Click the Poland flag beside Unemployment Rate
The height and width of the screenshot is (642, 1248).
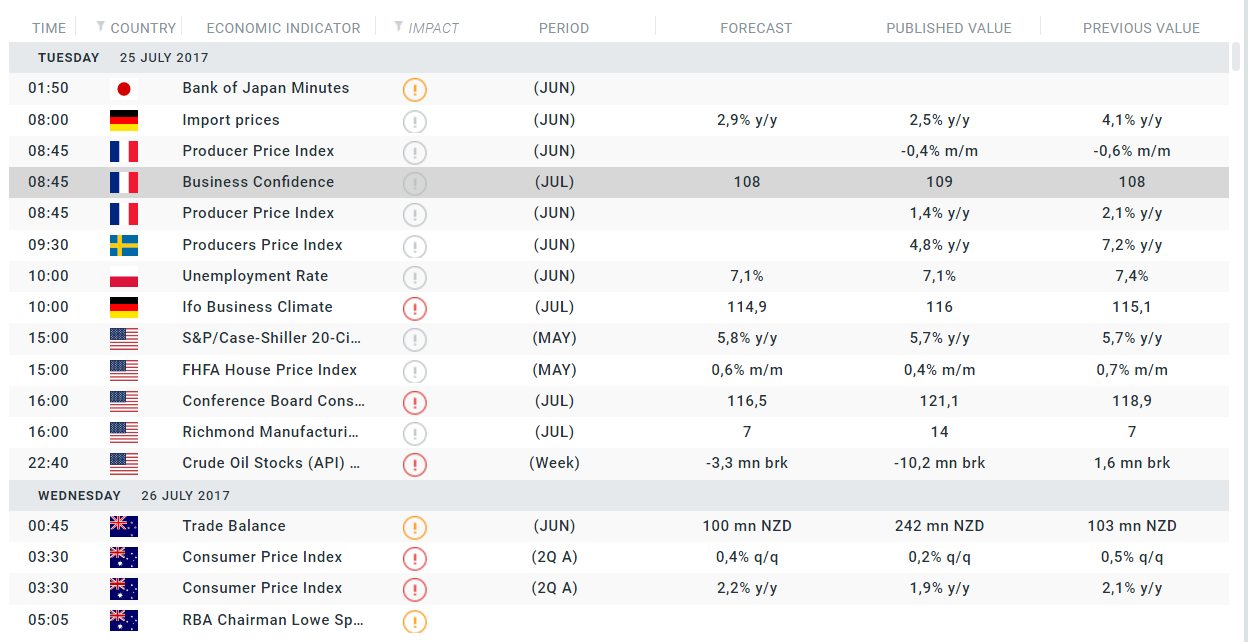(124, 277)
